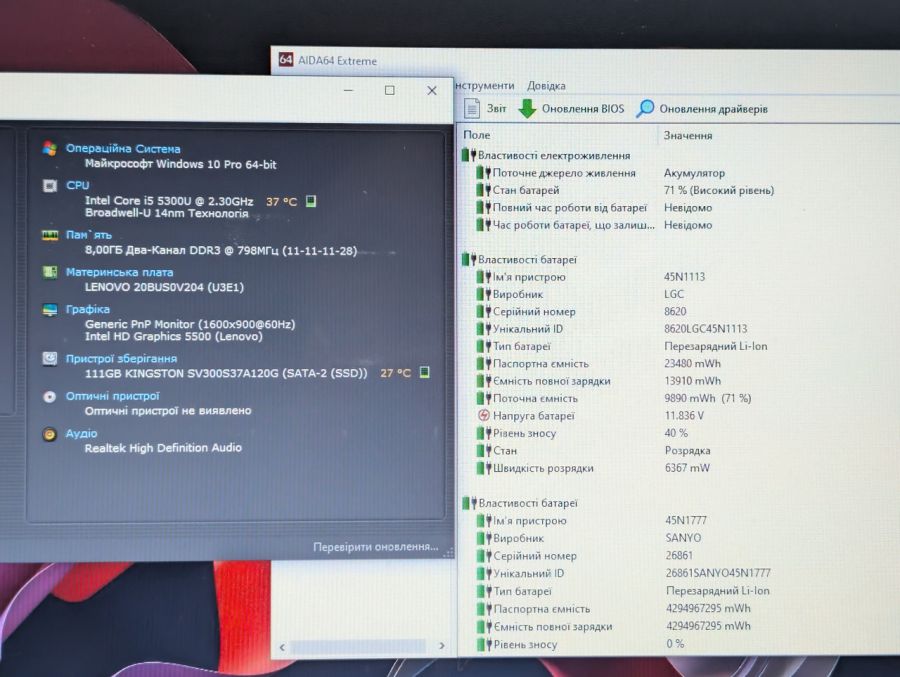The width and height of the screenshot is (900, 677).
Task: Click the SANYO manufacturer value
Action: [683, 538]
